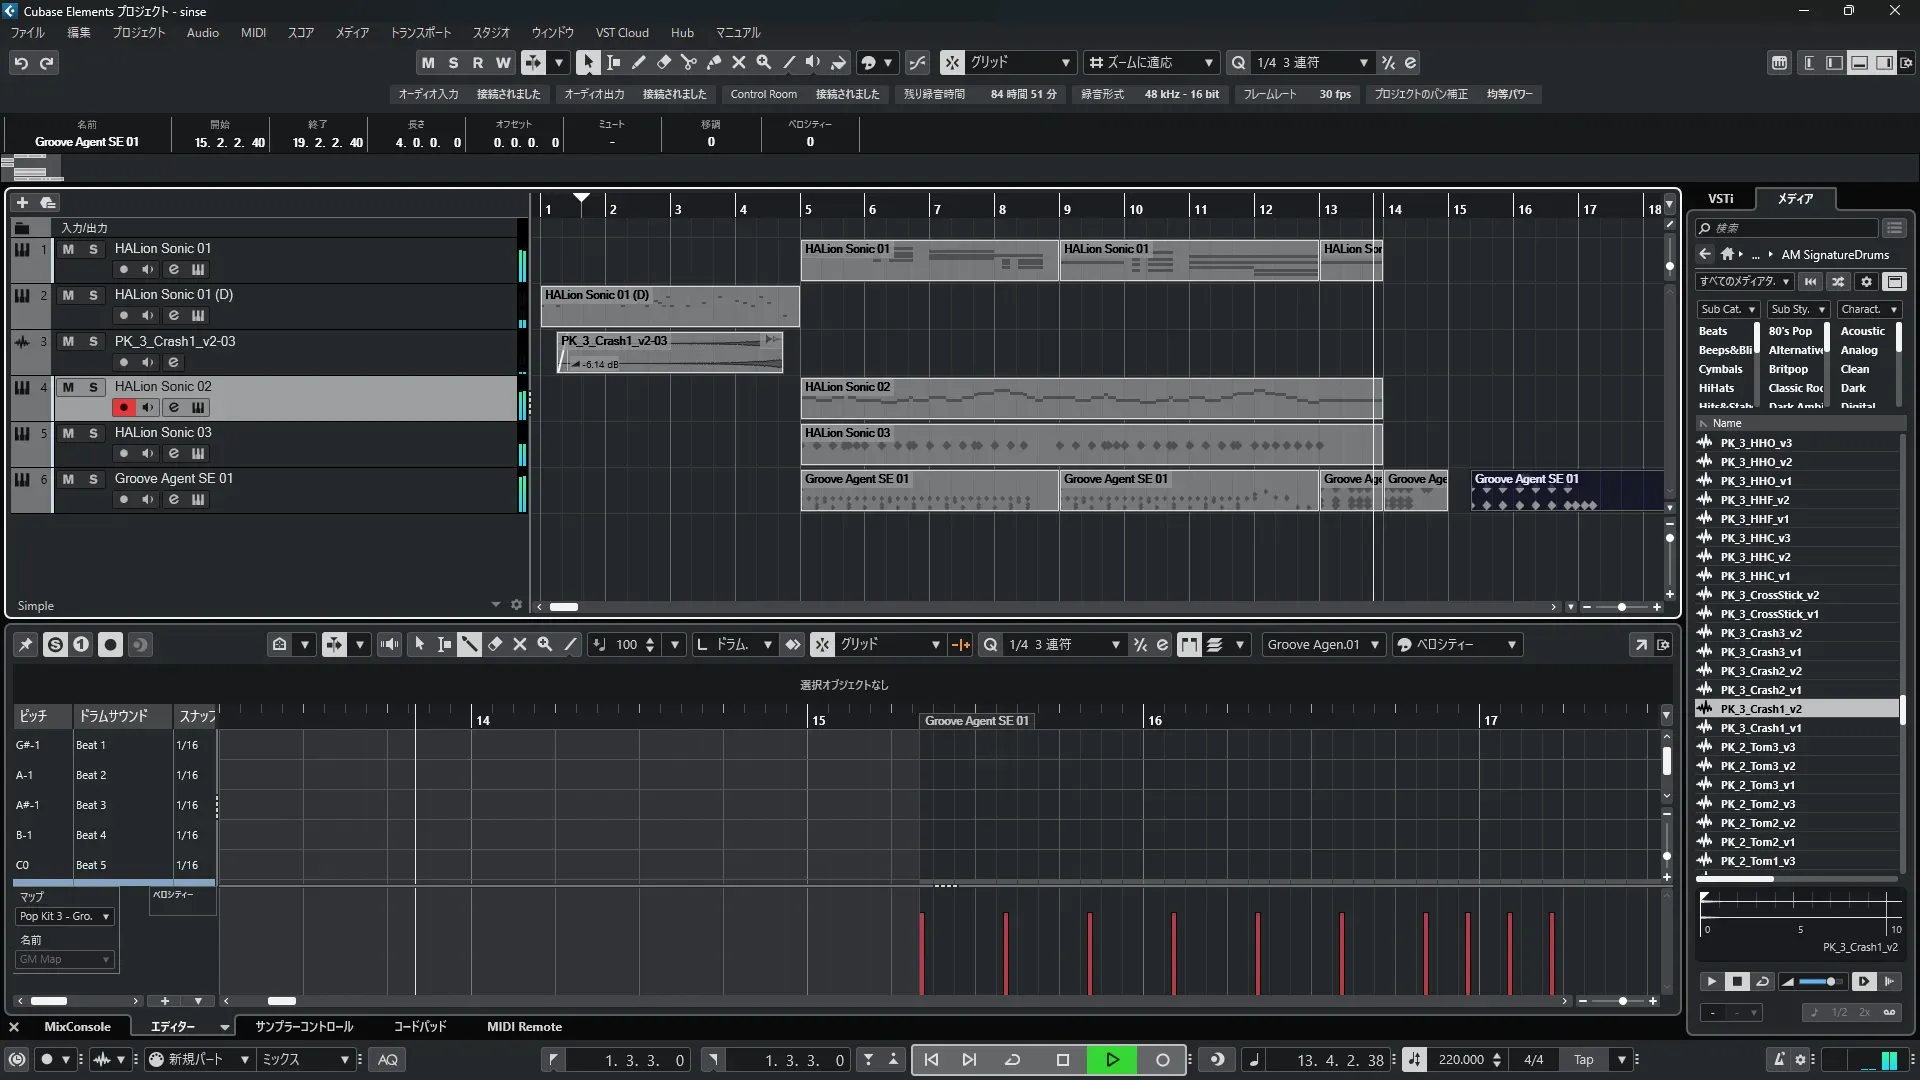Select the Zoom magnifier tool in top toolbar

tap(763, 62)
